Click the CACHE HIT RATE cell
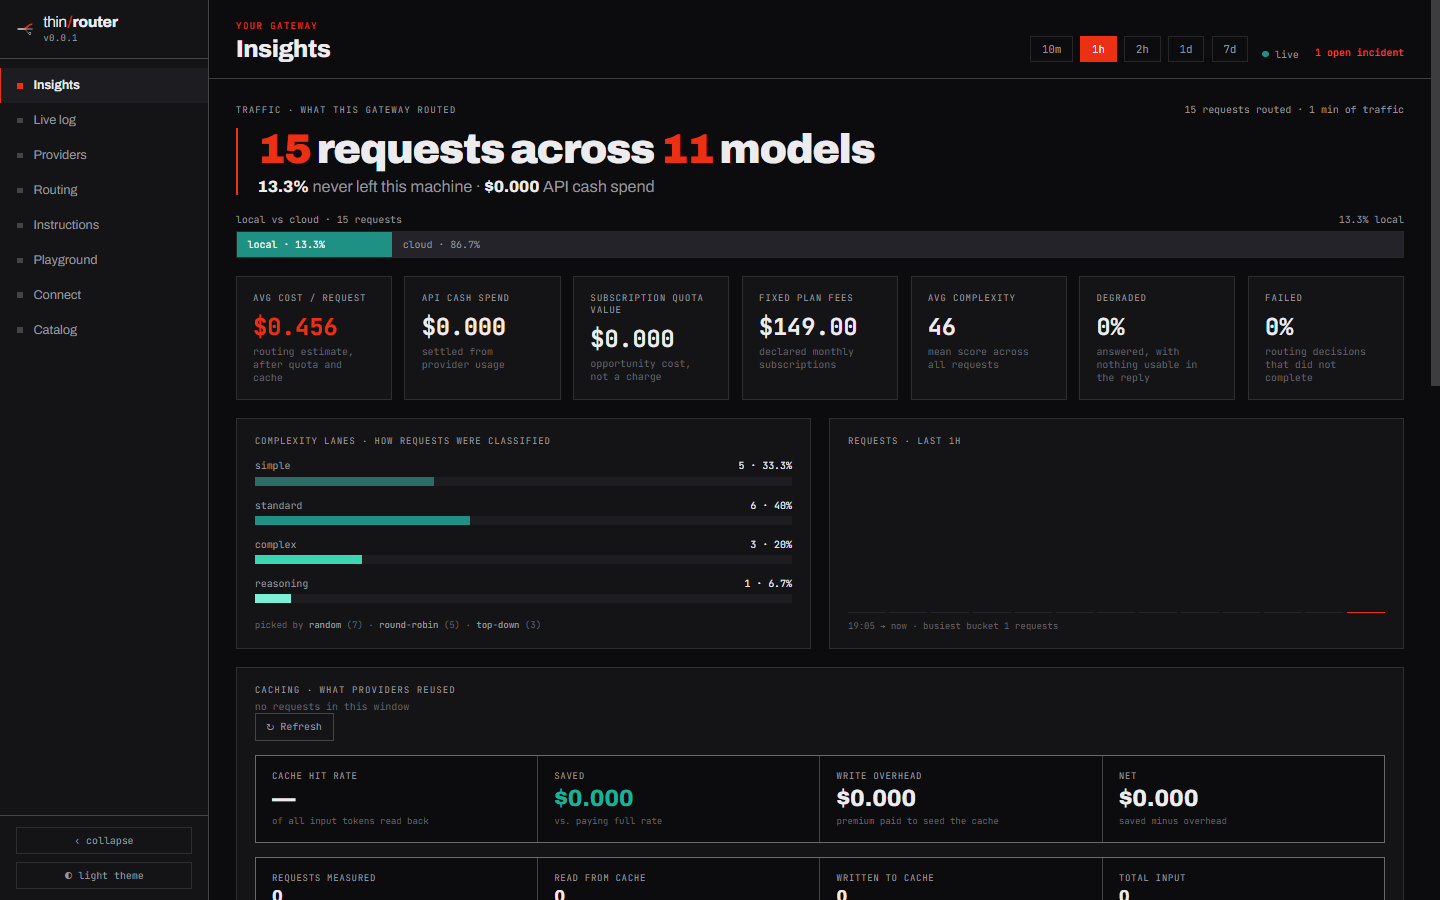 coord(396,799)
